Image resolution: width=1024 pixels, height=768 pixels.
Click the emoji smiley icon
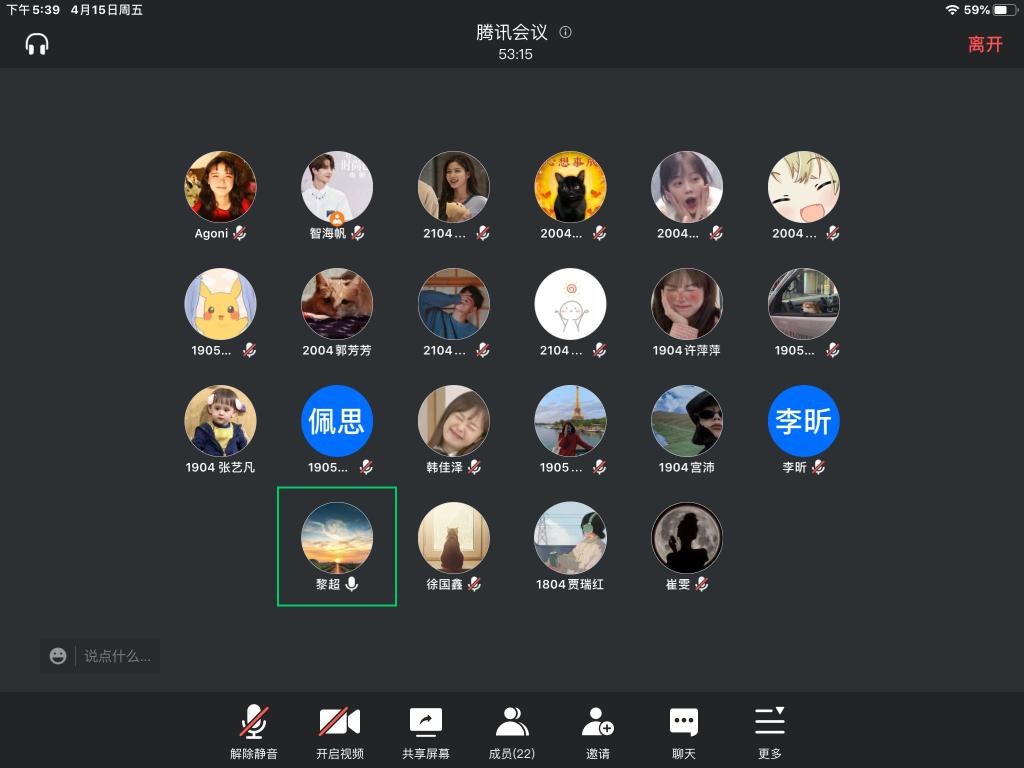coord(58,656)
